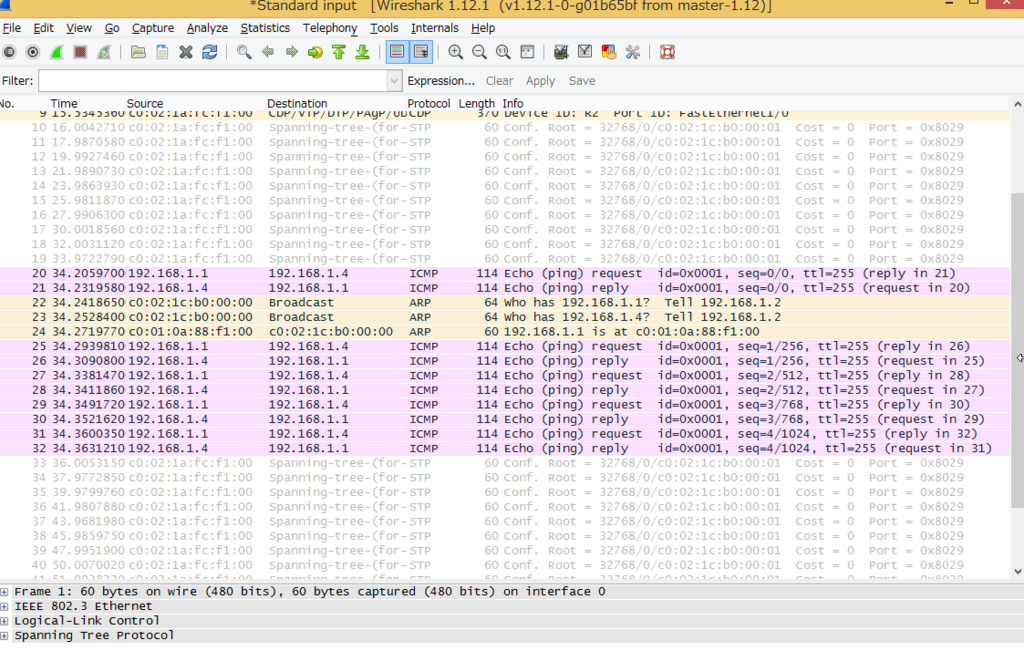Reset zoom to normal size 1:1
Image resolution: width=1024 pixels, height=661 pixels.
(x=503, y=52)
